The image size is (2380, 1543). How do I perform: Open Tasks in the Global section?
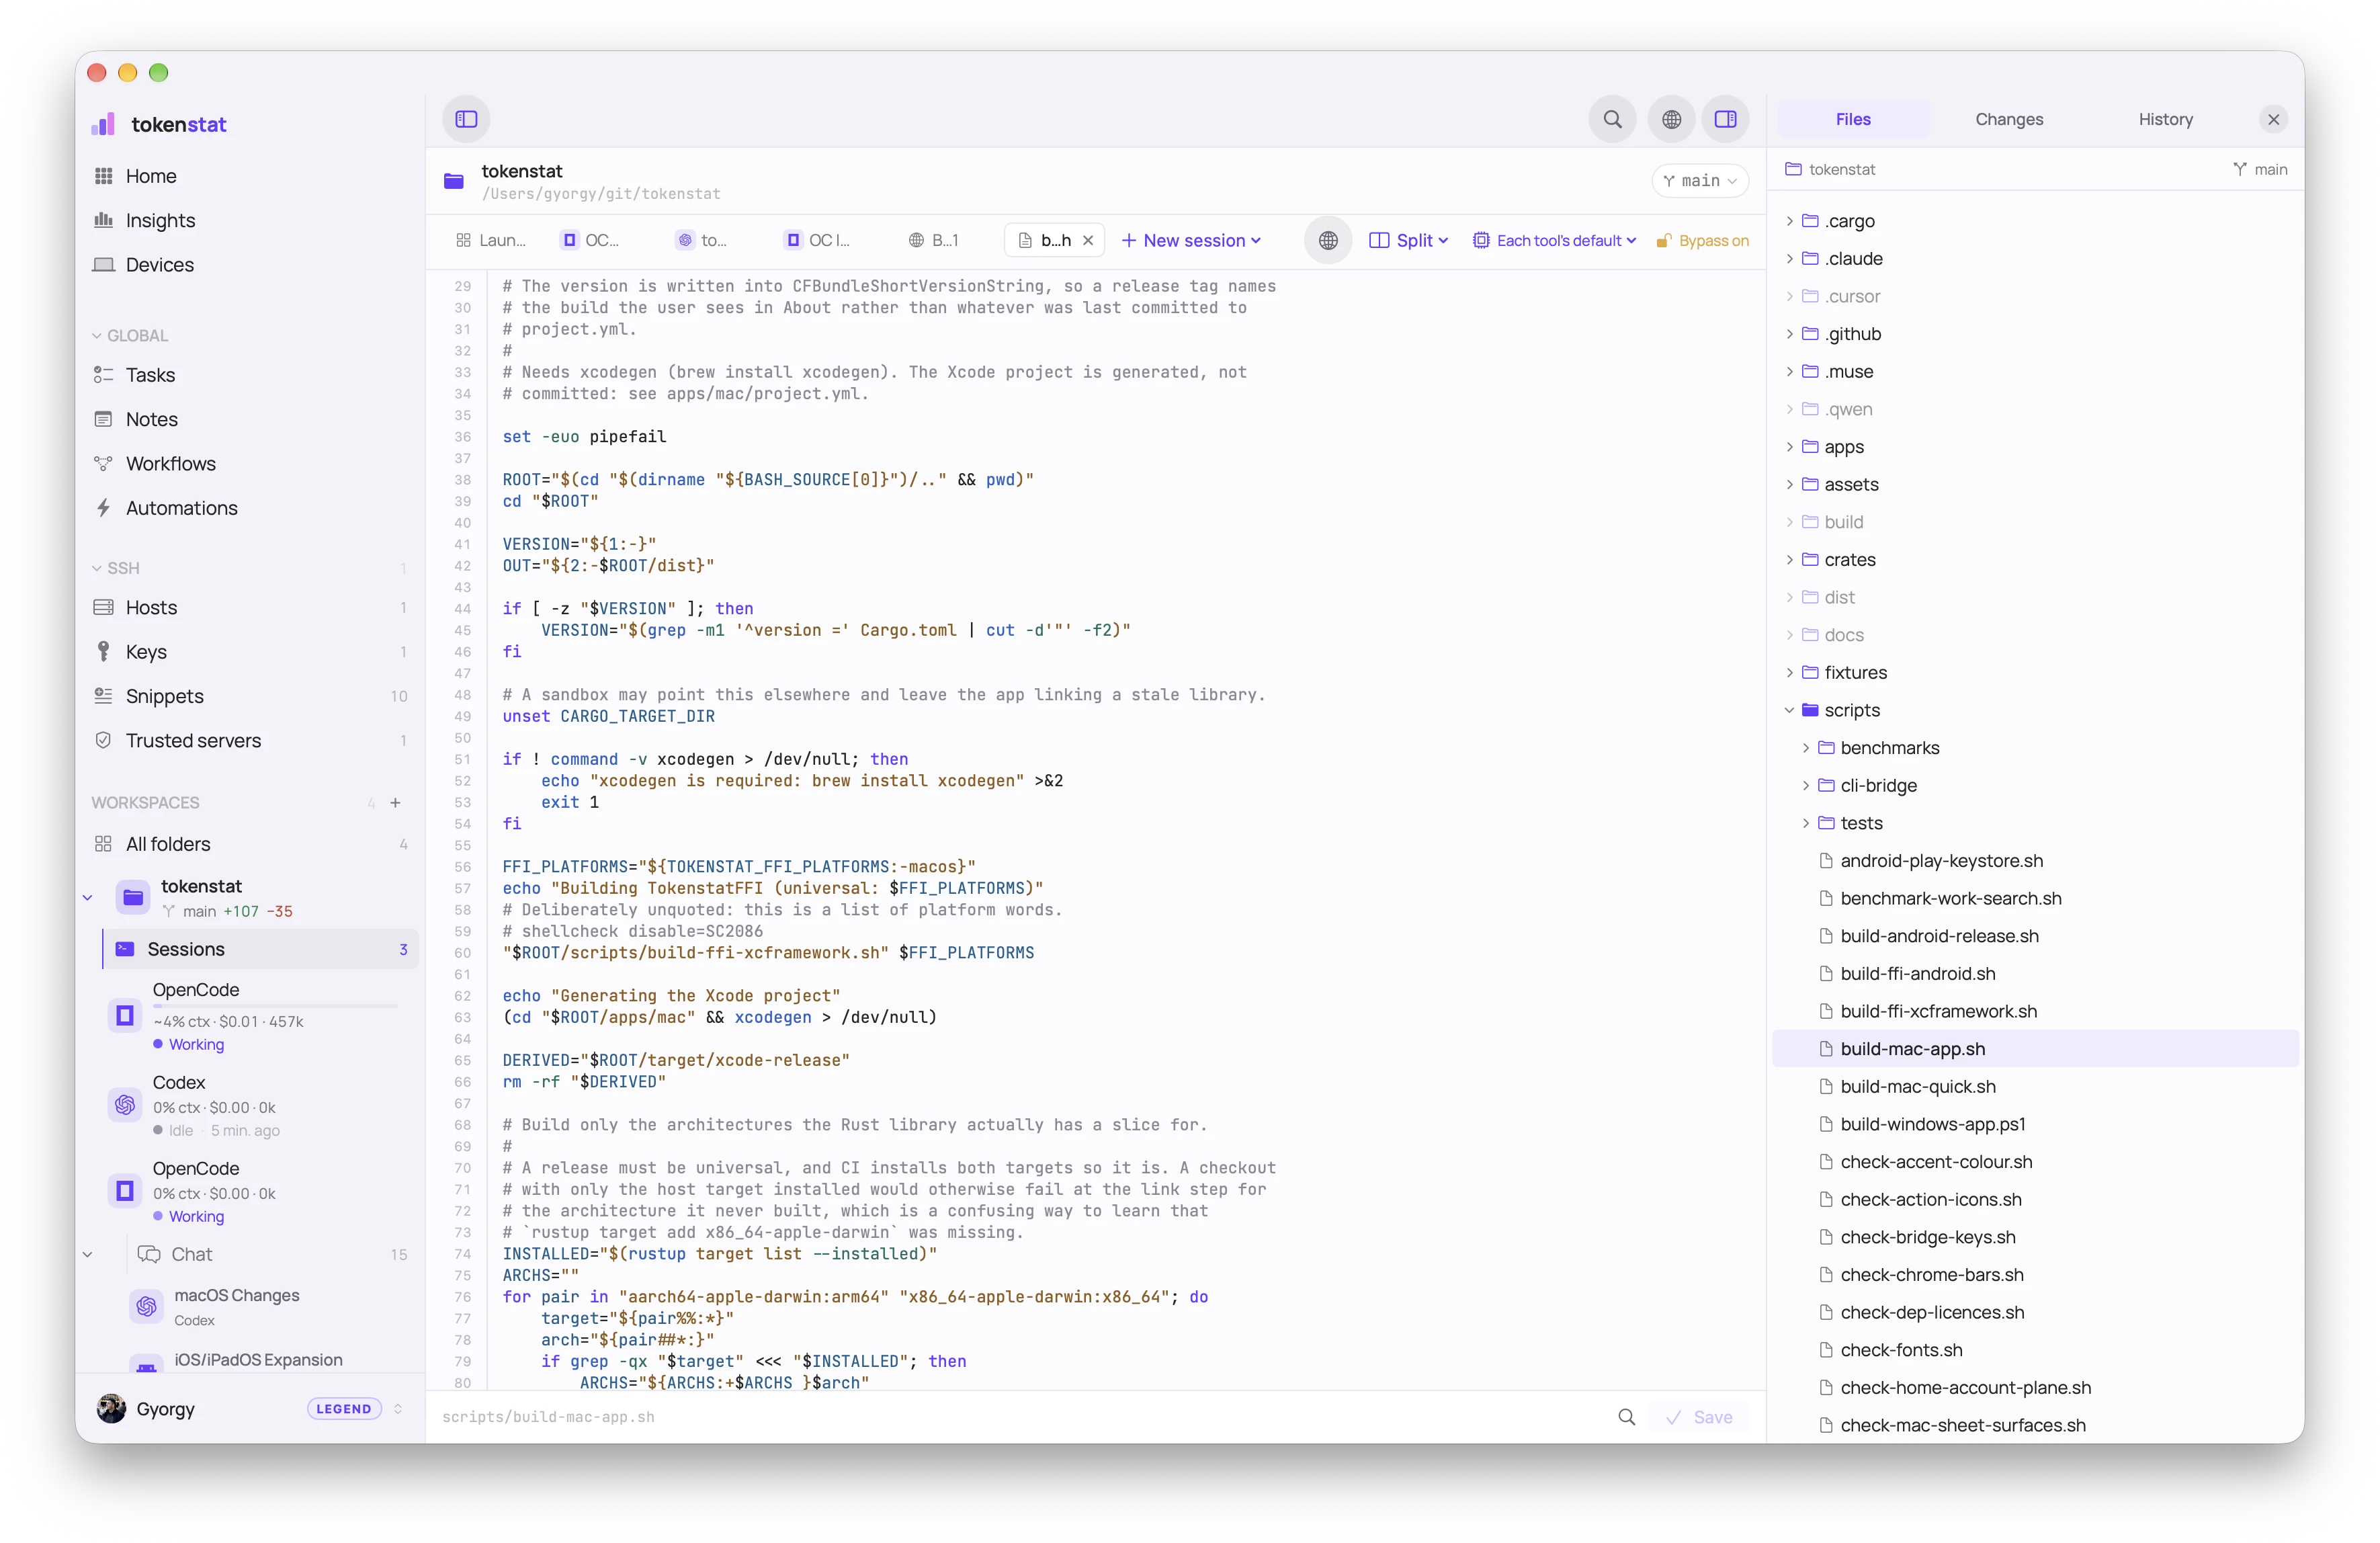click(250, 375)
